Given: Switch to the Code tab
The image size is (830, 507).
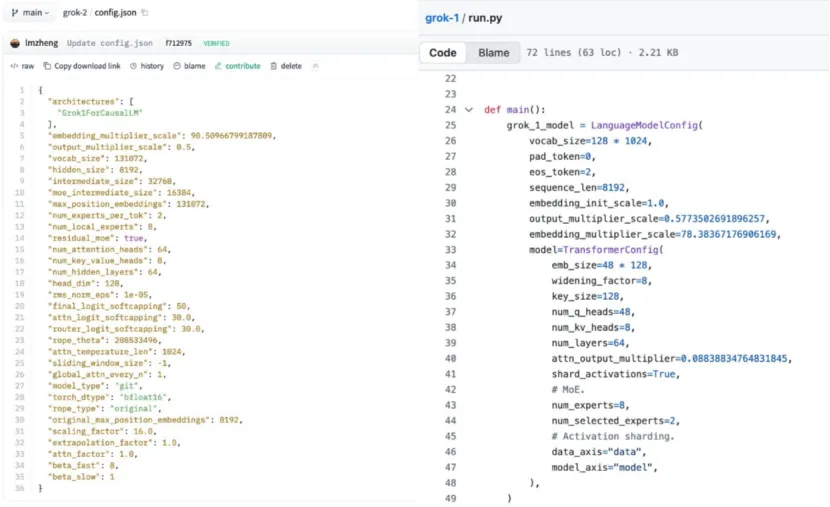Looking at the screenshot, I should click(443, 52).
